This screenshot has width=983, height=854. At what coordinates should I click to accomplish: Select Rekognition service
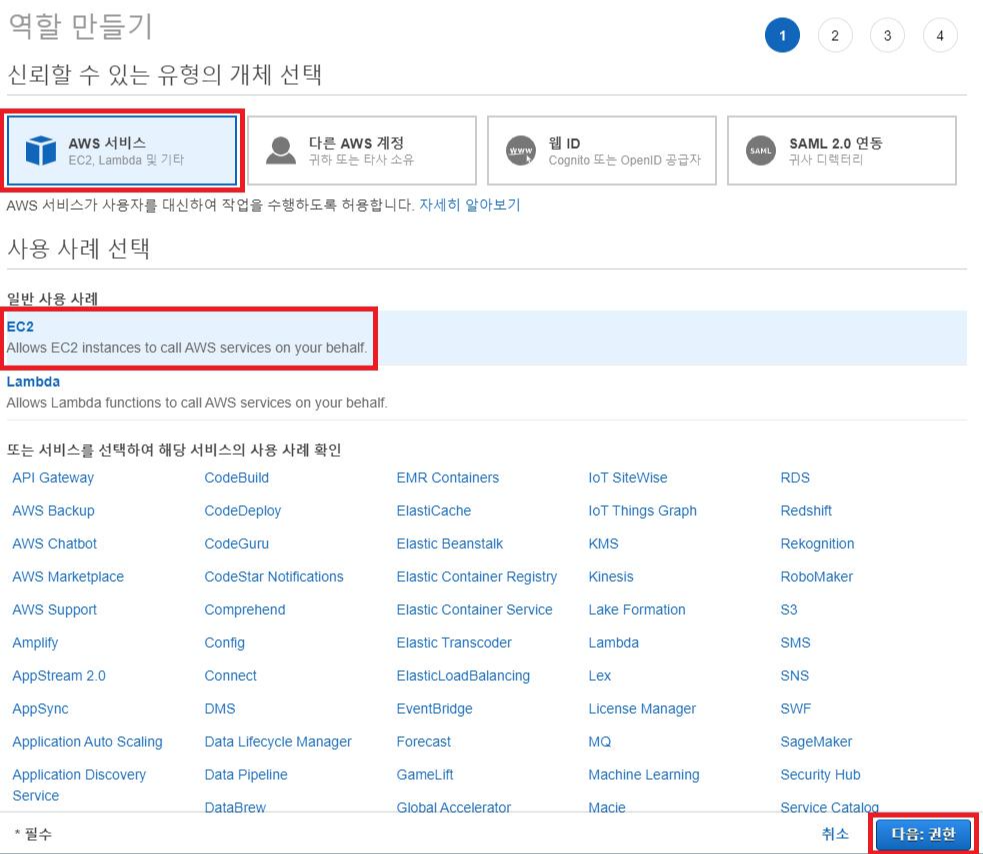click(x=817, y=544)
